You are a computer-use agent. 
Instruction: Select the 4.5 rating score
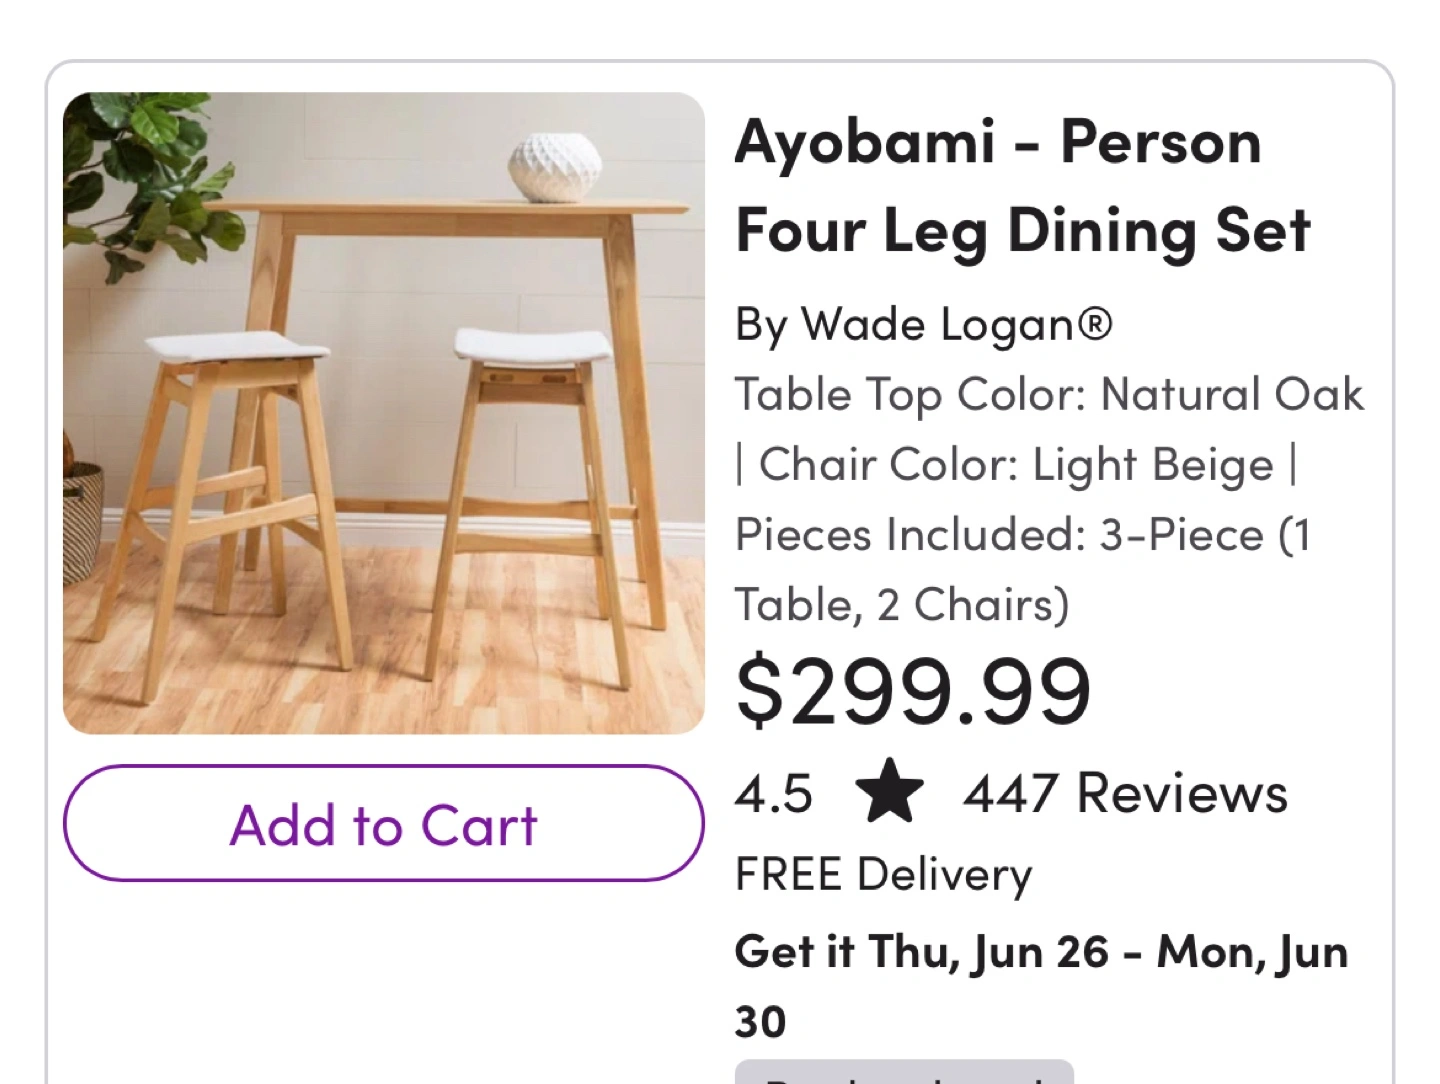[x=774, y=794]
